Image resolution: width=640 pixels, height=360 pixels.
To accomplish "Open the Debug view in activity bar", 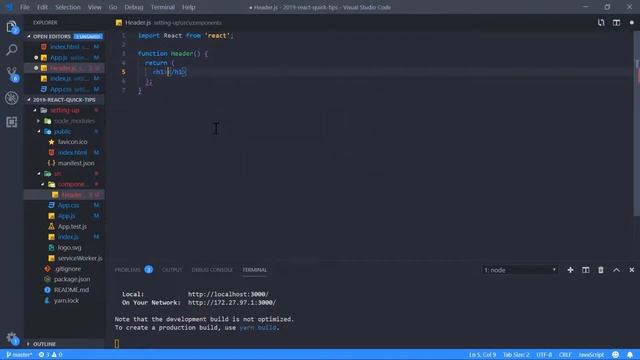I will pyautogui.click(x=11, y=98).
